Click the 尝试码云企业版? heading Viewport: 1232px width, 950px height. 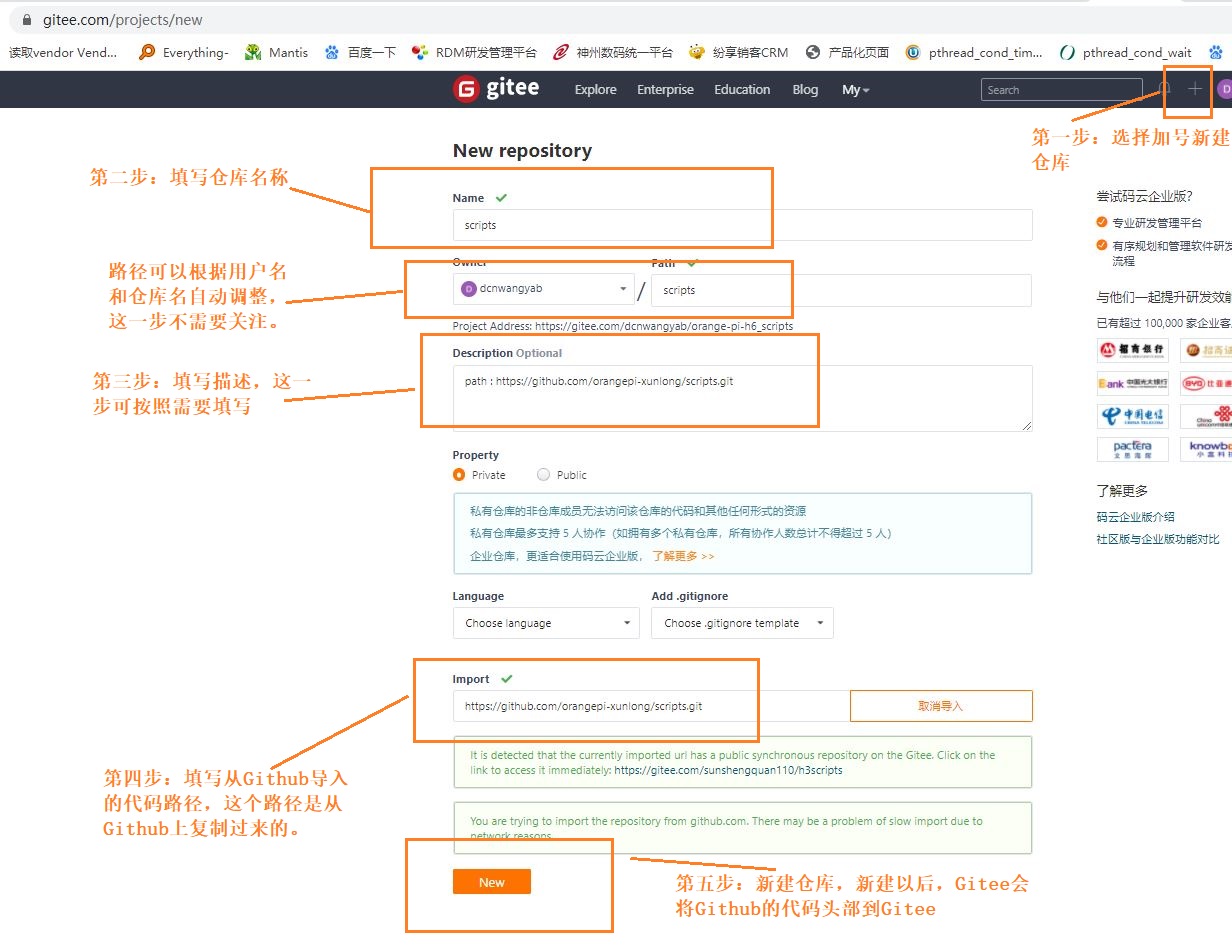[x=1144, y=196]
